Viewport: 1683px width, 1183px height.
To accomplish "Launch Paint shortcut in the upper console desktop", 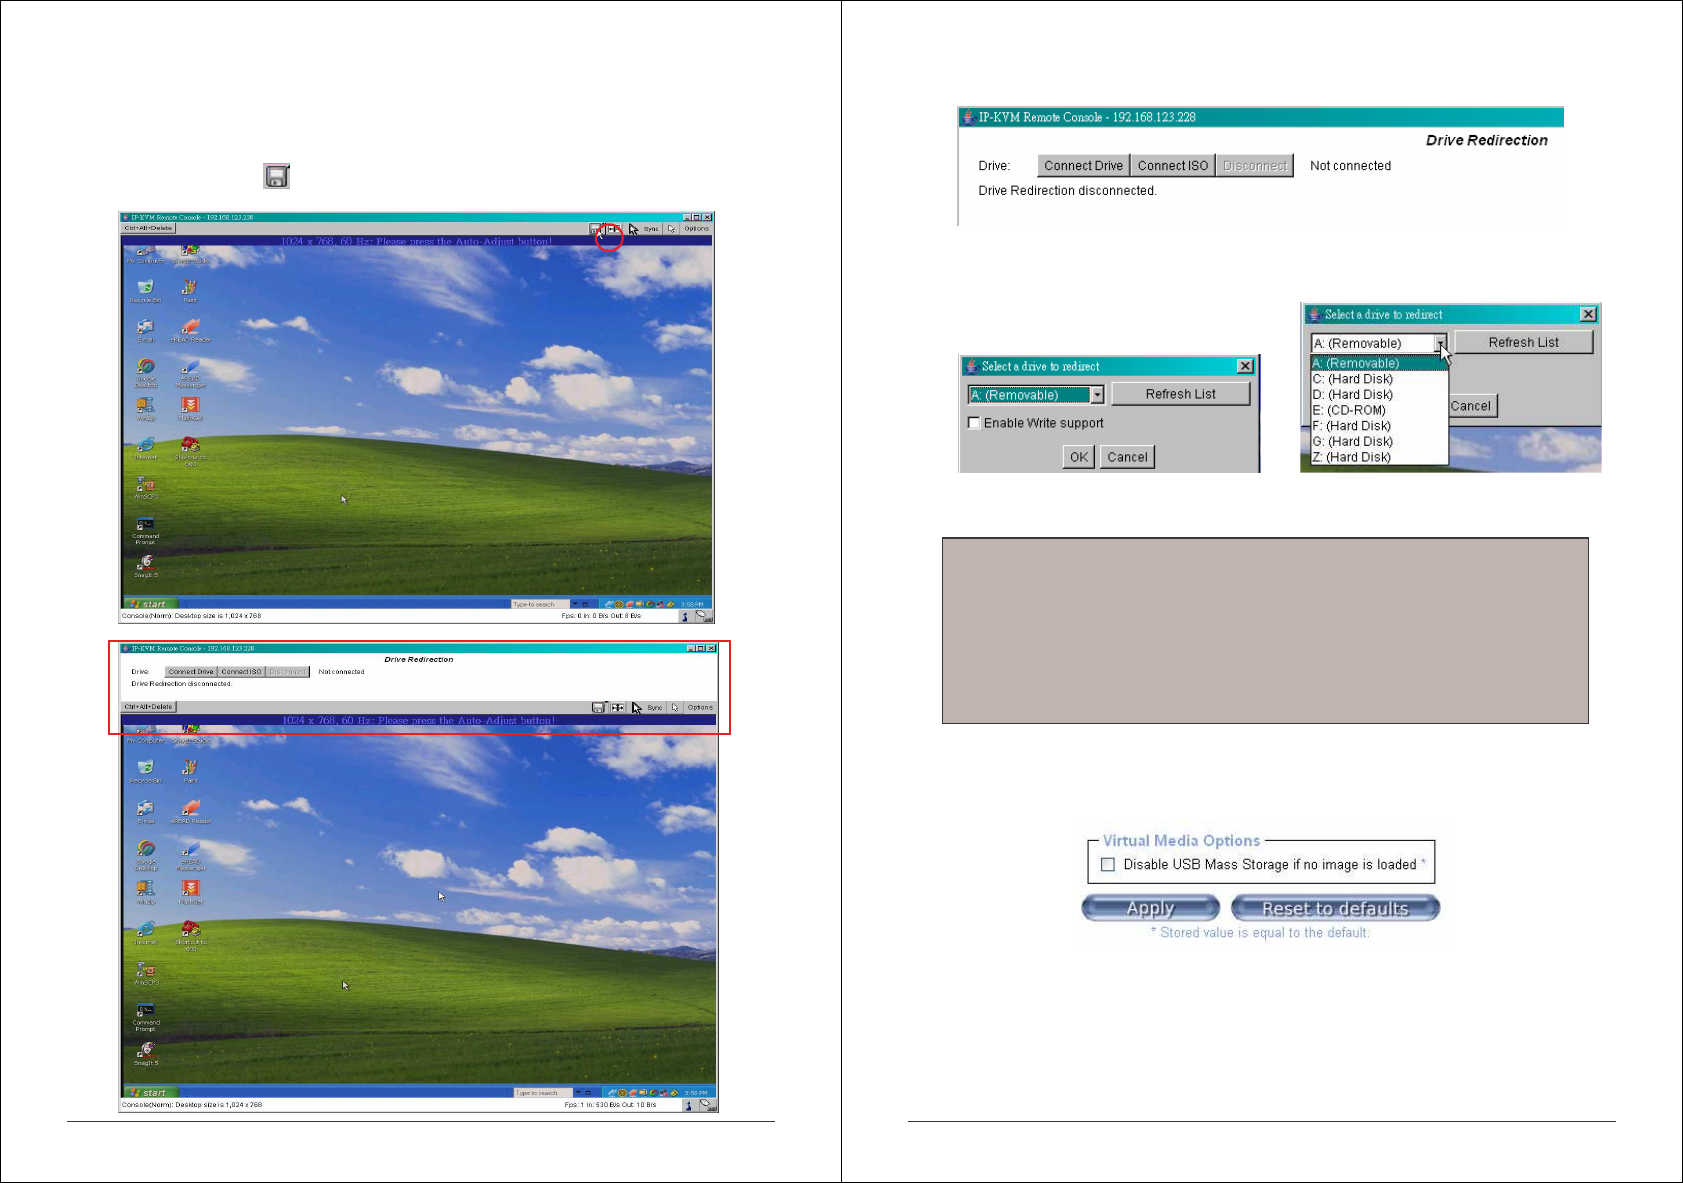I will coord(189,289).
